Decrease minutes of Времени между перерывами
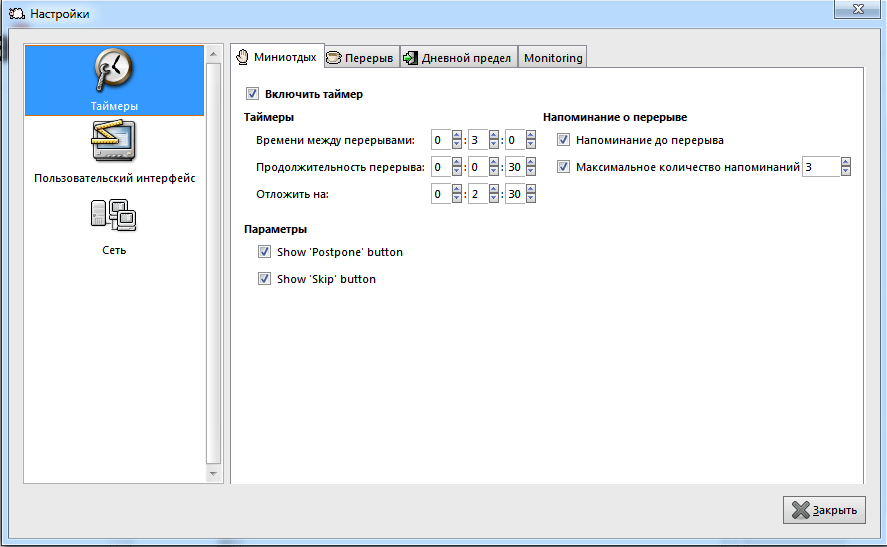Image resolution: width=887 pixels, height=547 pixels. pos(494,144)
